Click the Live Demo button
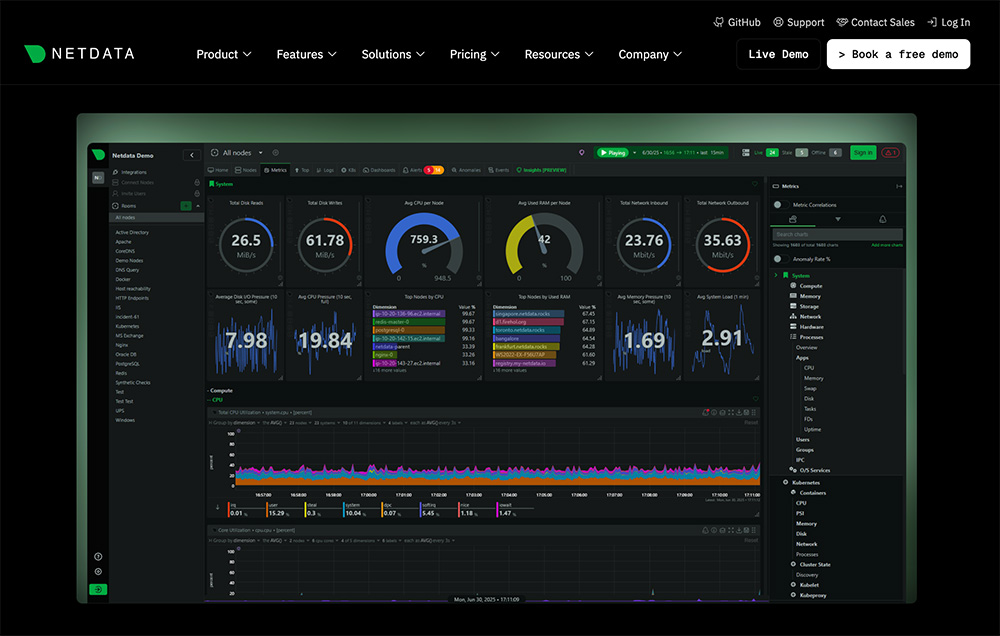 click(778, 54)
